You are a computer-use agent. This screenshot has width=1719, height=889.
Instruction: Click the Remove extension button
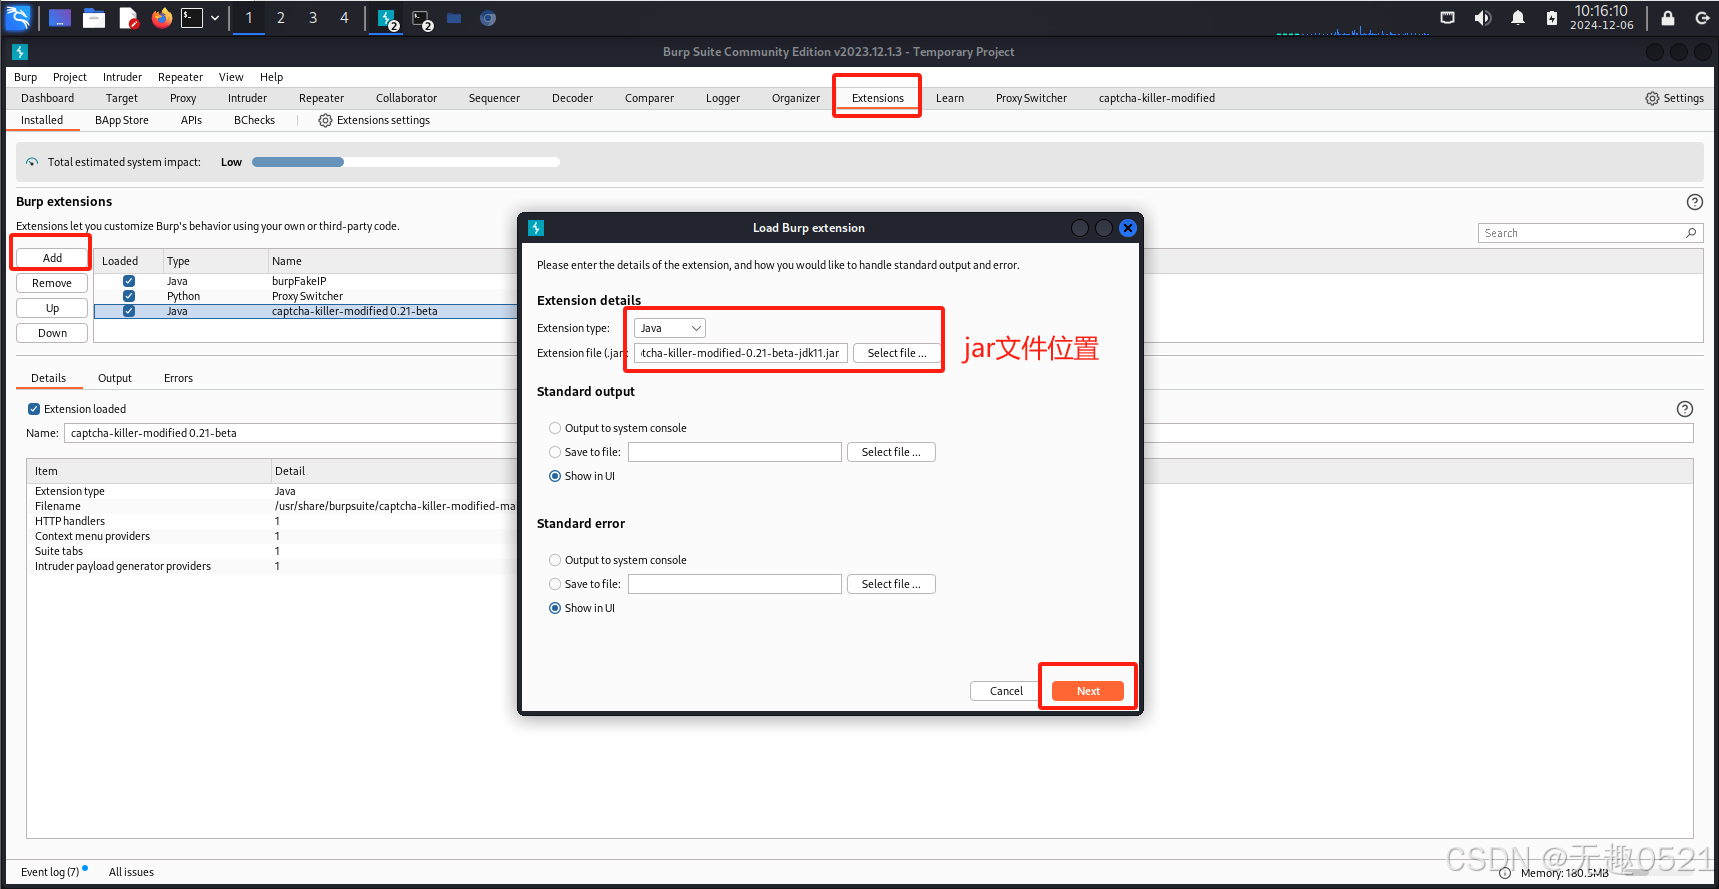point(52,283)
